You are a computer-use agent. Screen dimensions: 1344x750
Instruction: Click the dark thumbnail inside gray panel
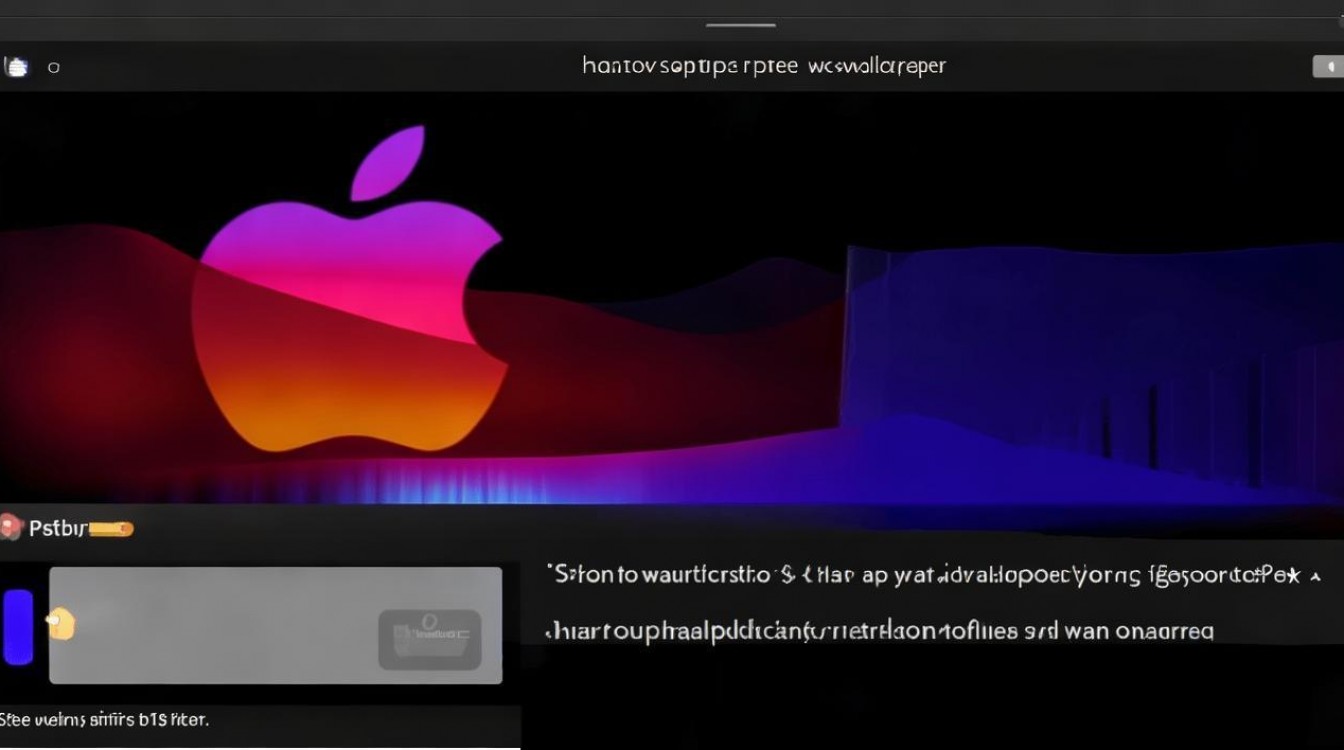pos(429,639)
